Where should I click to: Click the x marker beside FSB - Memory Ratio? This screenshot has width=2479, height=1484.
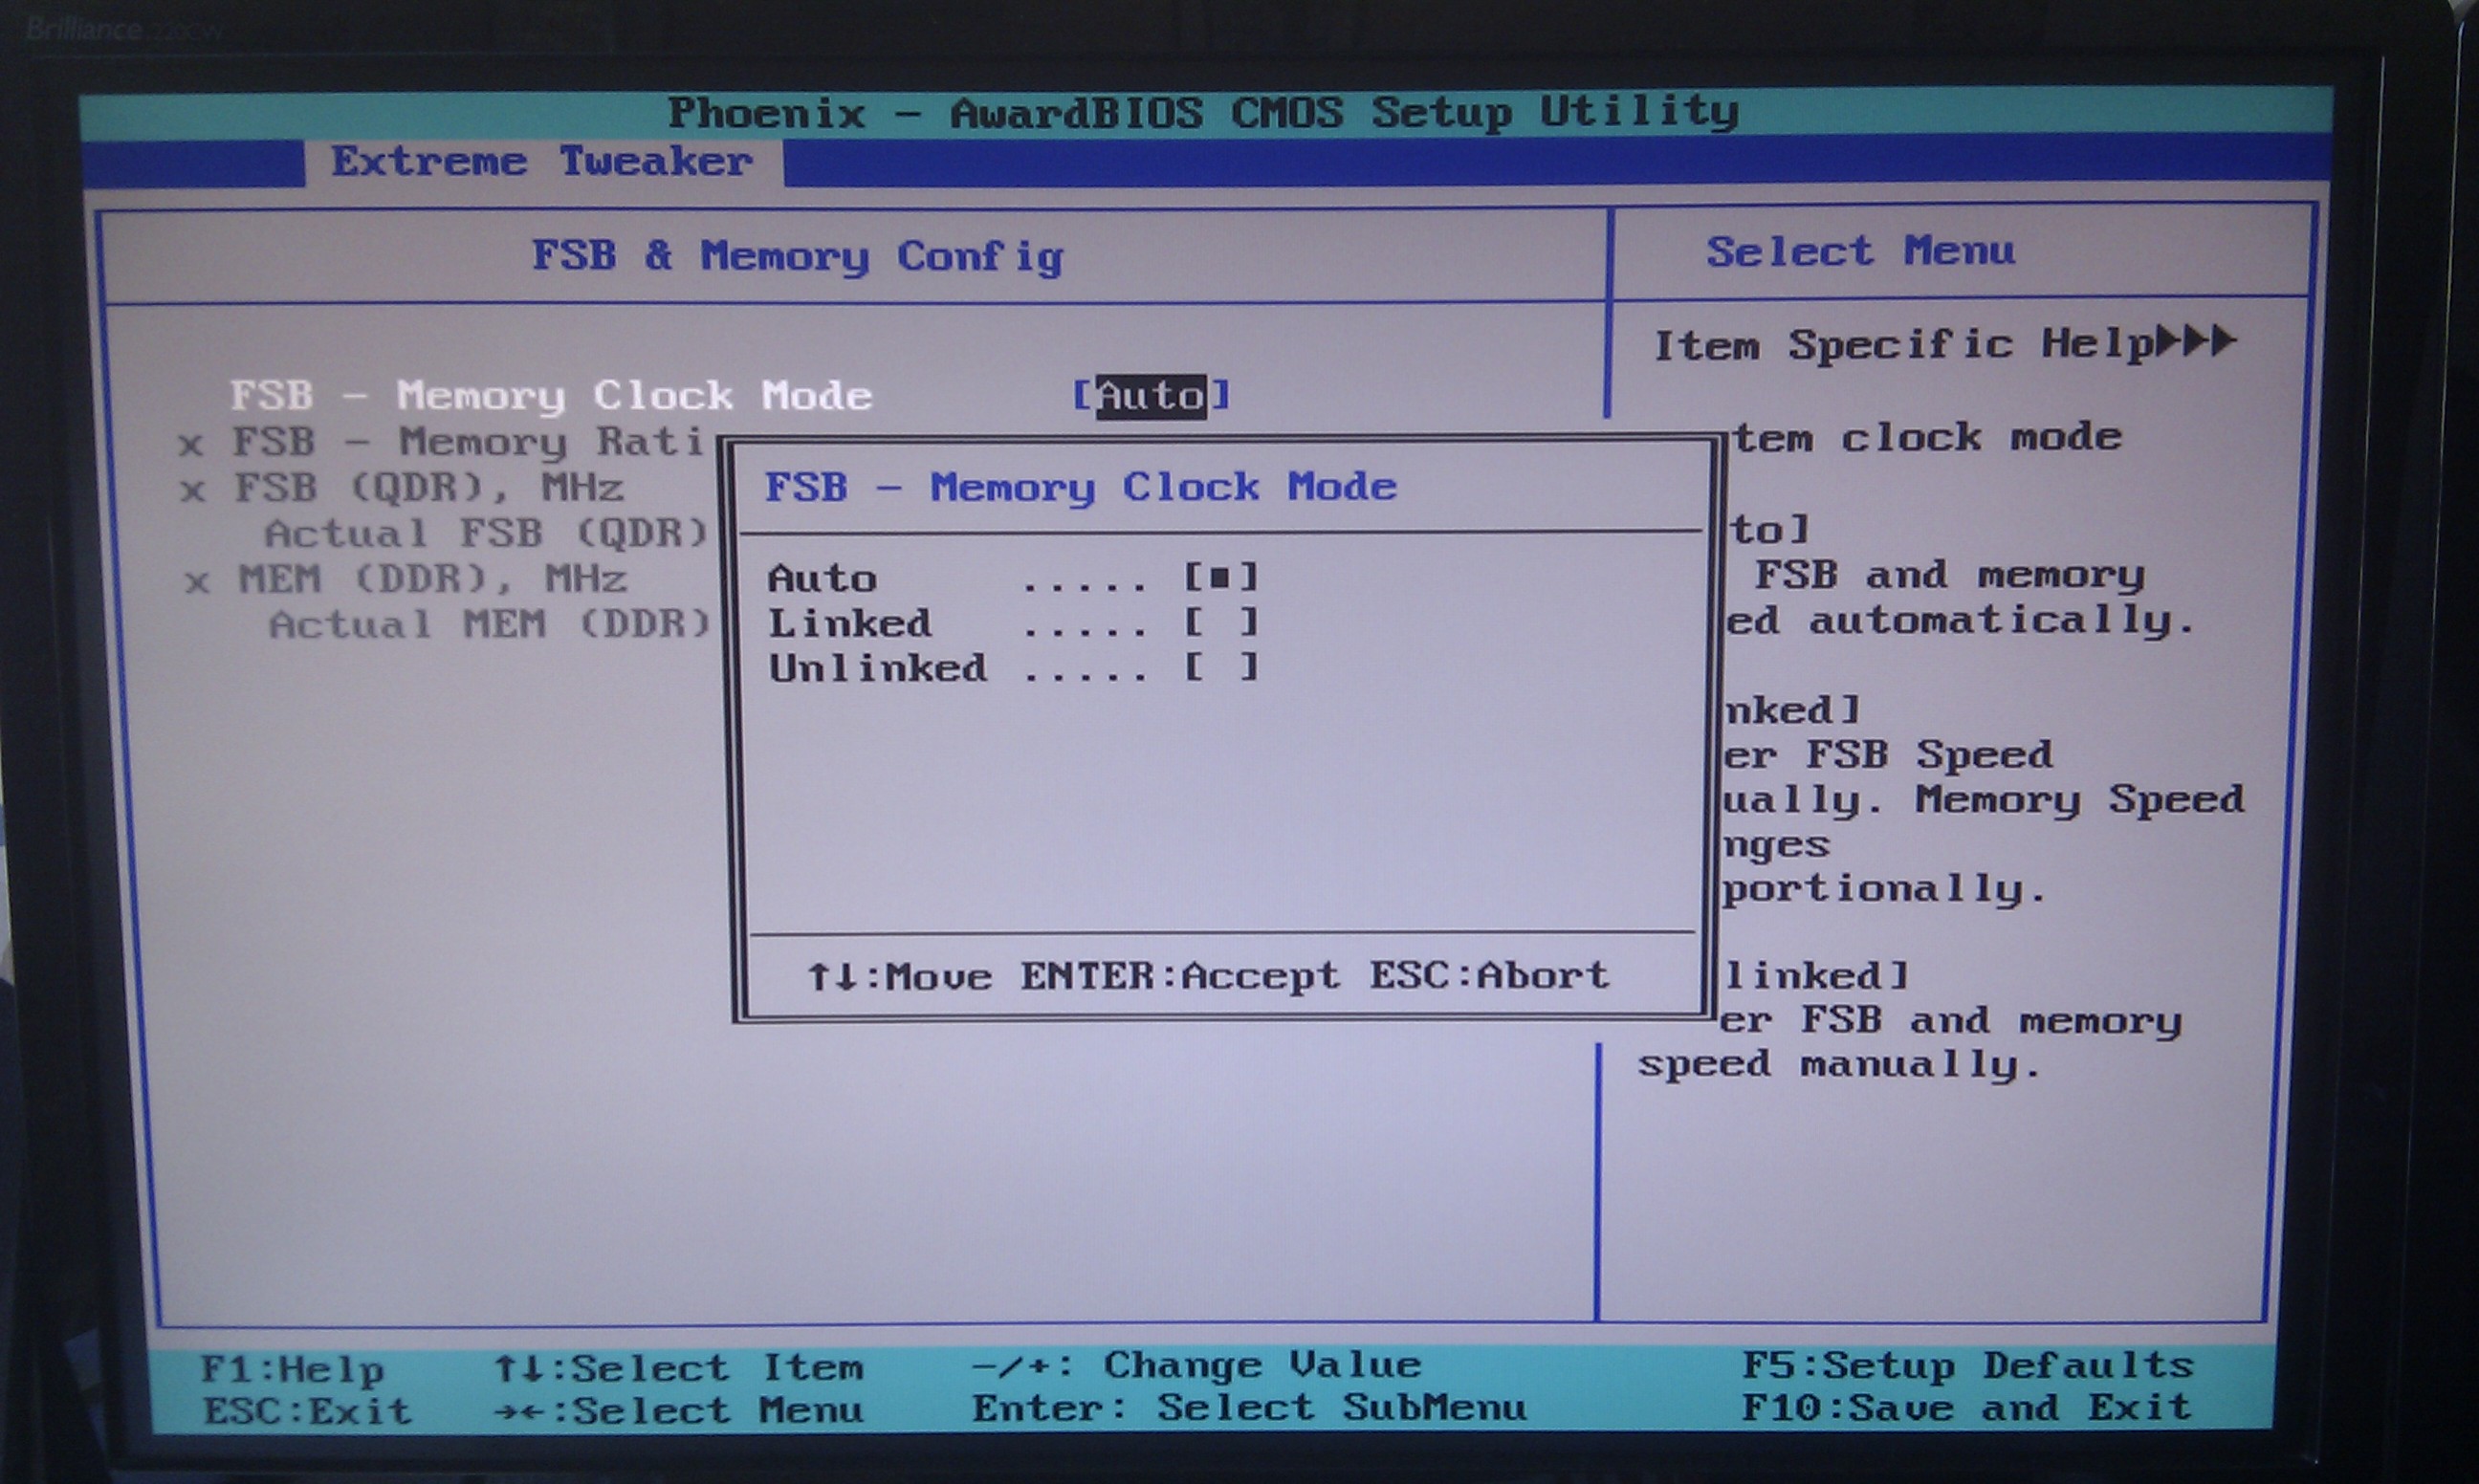(191, 444)
